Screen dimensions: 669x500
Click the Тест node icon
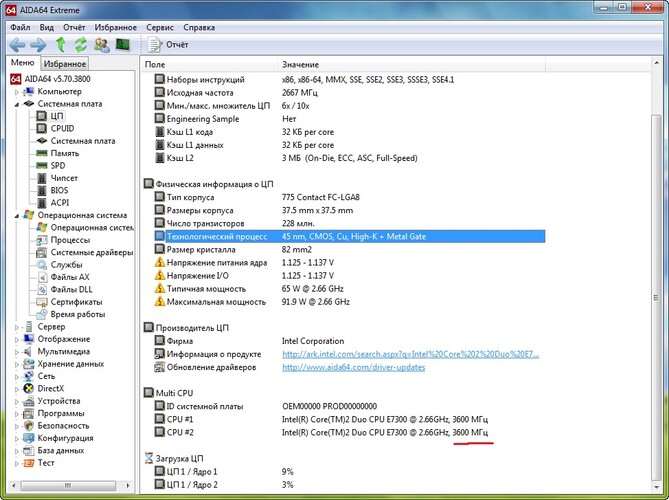pyautogui.click(x=29, y=463)
